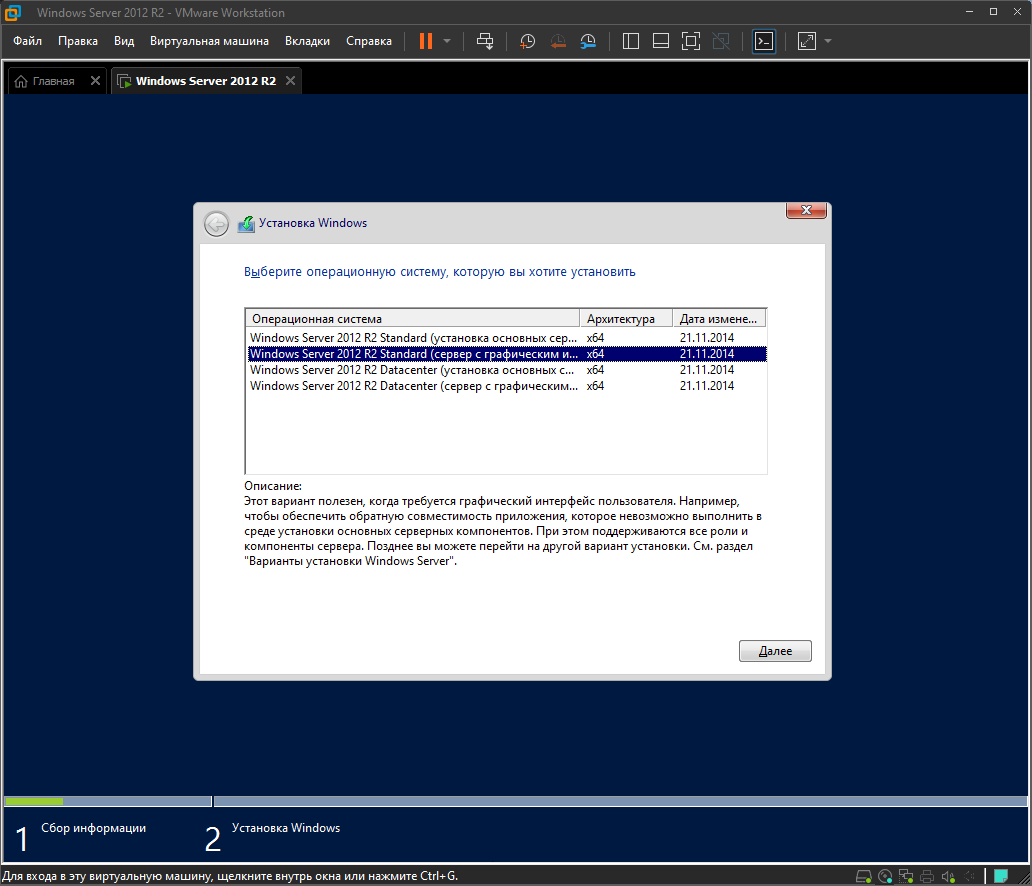
Task: Click the dimmed USB device status icon
Action: [969, 876]
